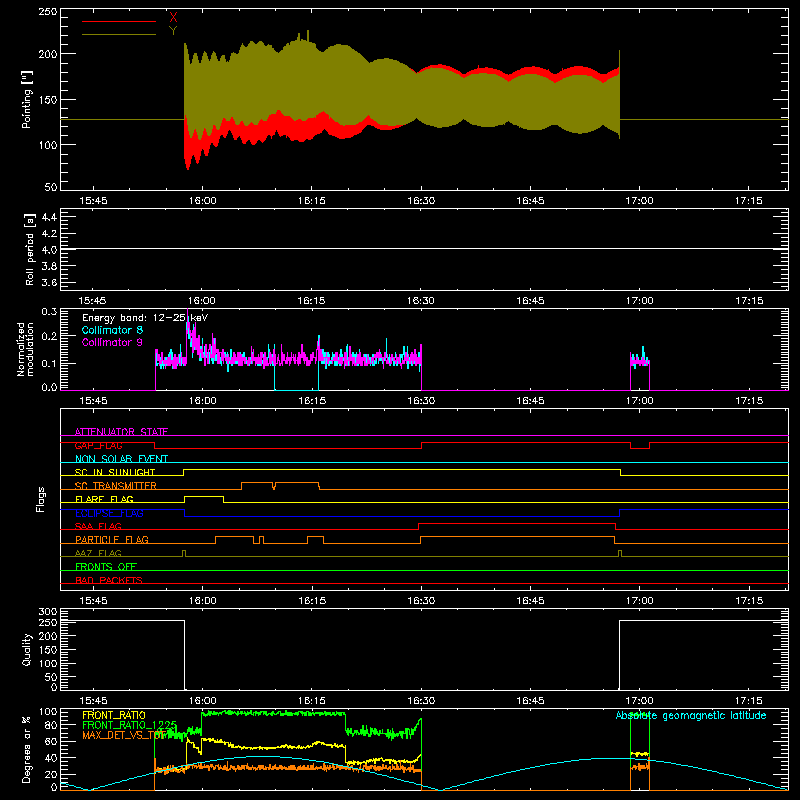Select the PARTICLE_FLAG label
800x800 pixels.
pos(112,539)
